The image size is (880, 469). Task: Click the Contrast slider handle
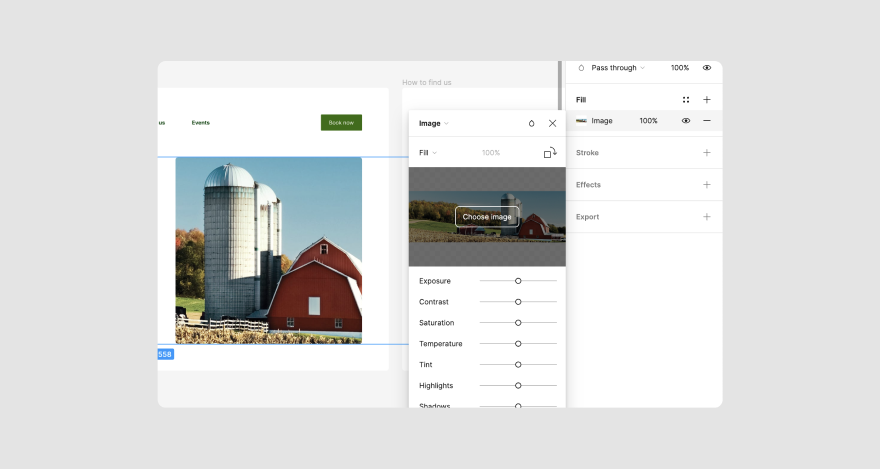pos(518,302)
